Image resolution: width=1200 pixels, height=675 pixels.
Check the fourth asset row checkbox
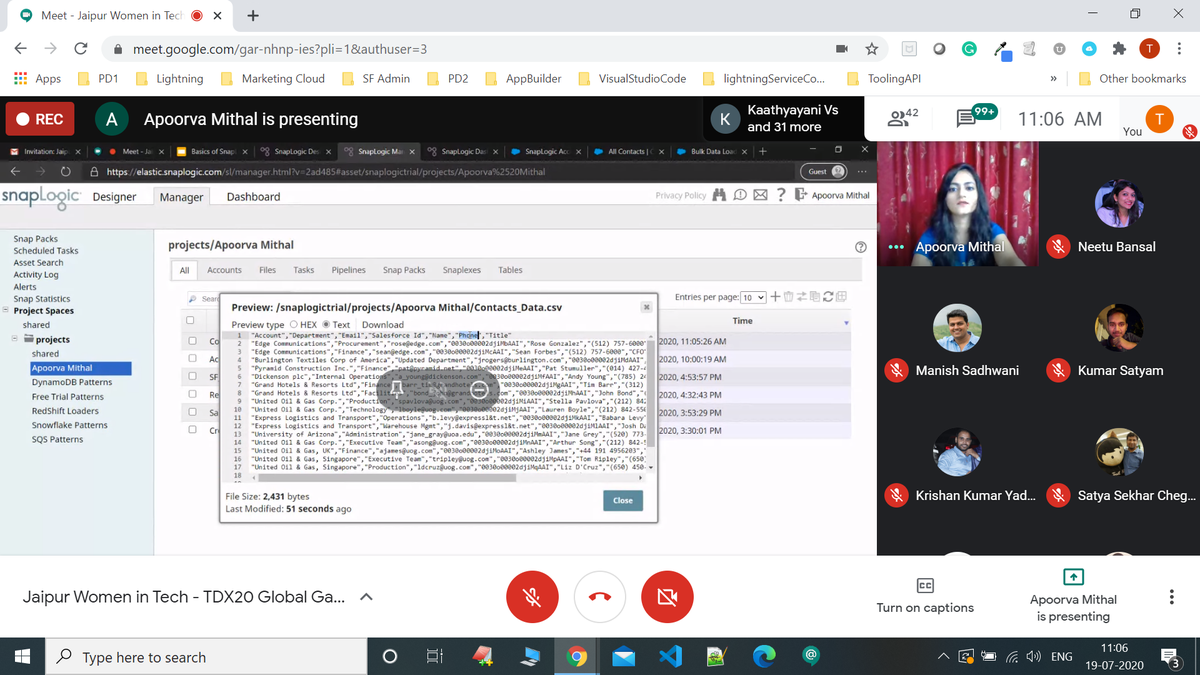point(193,395)
